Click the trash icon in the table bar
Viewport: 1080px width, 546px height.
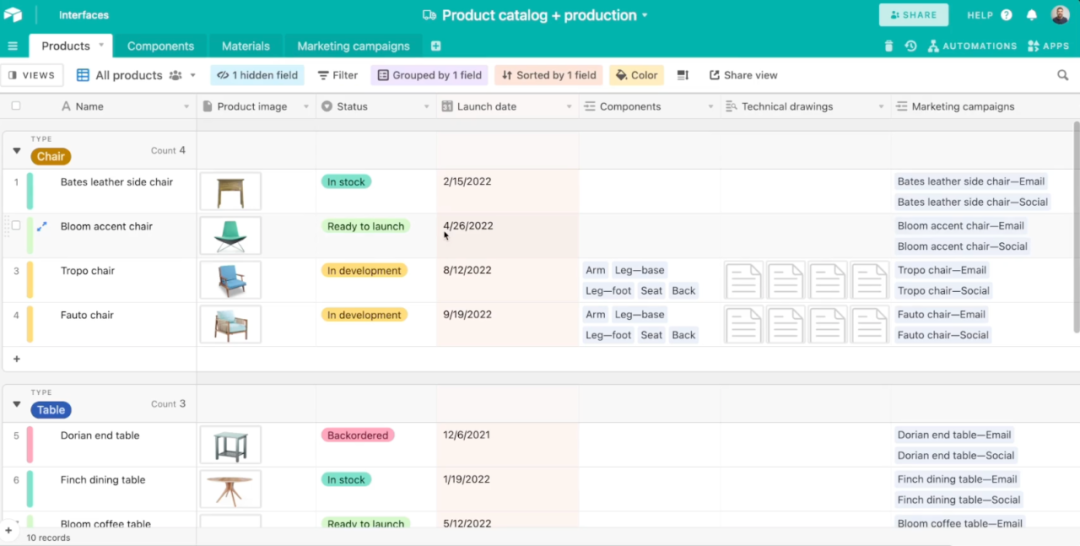[889, 46]
